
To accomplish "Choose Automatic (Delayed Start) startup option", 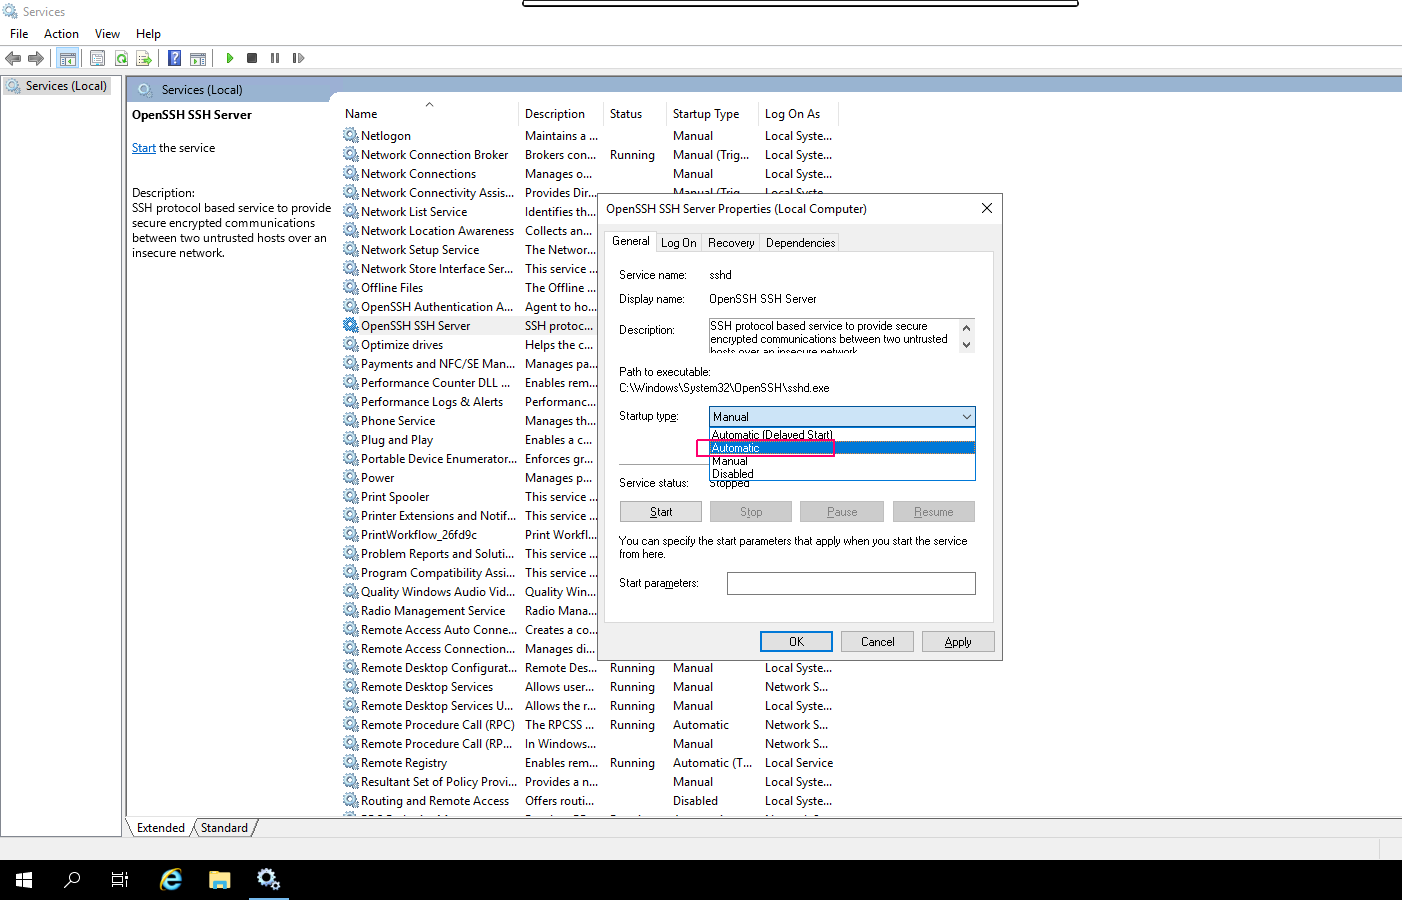I will [842, 435].
